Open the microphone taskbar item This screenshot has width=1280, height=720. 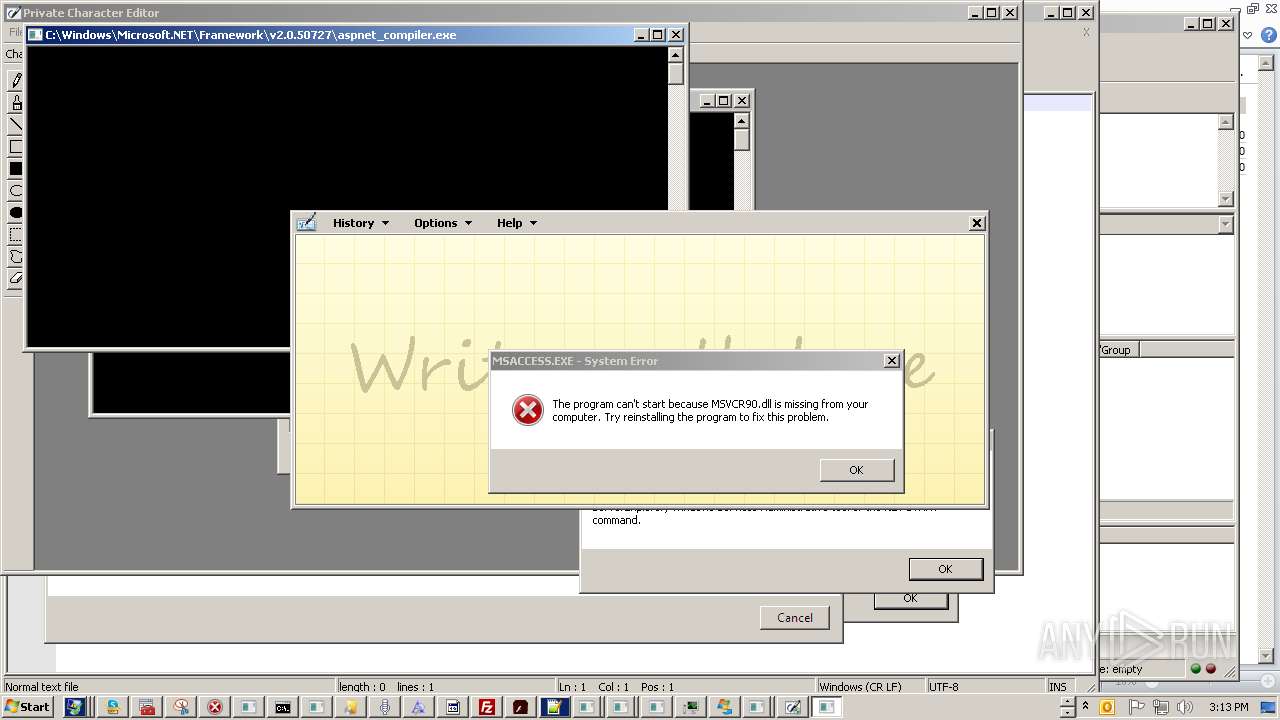(385, 707)
